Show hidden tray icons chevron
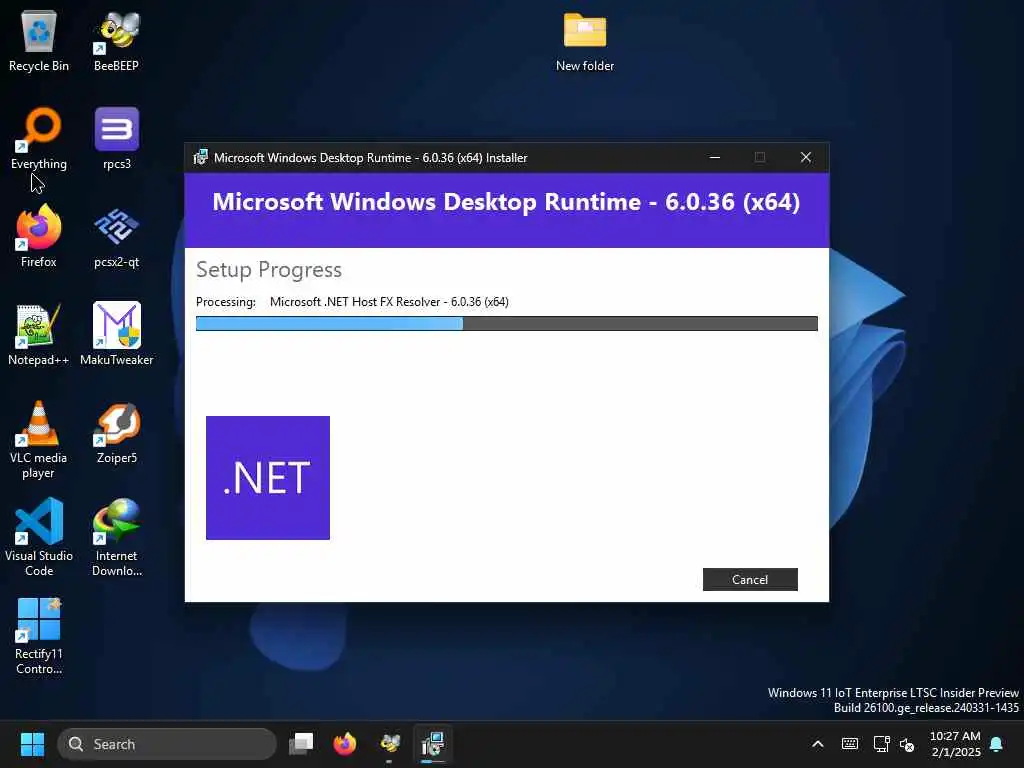 tap(818, 744)
